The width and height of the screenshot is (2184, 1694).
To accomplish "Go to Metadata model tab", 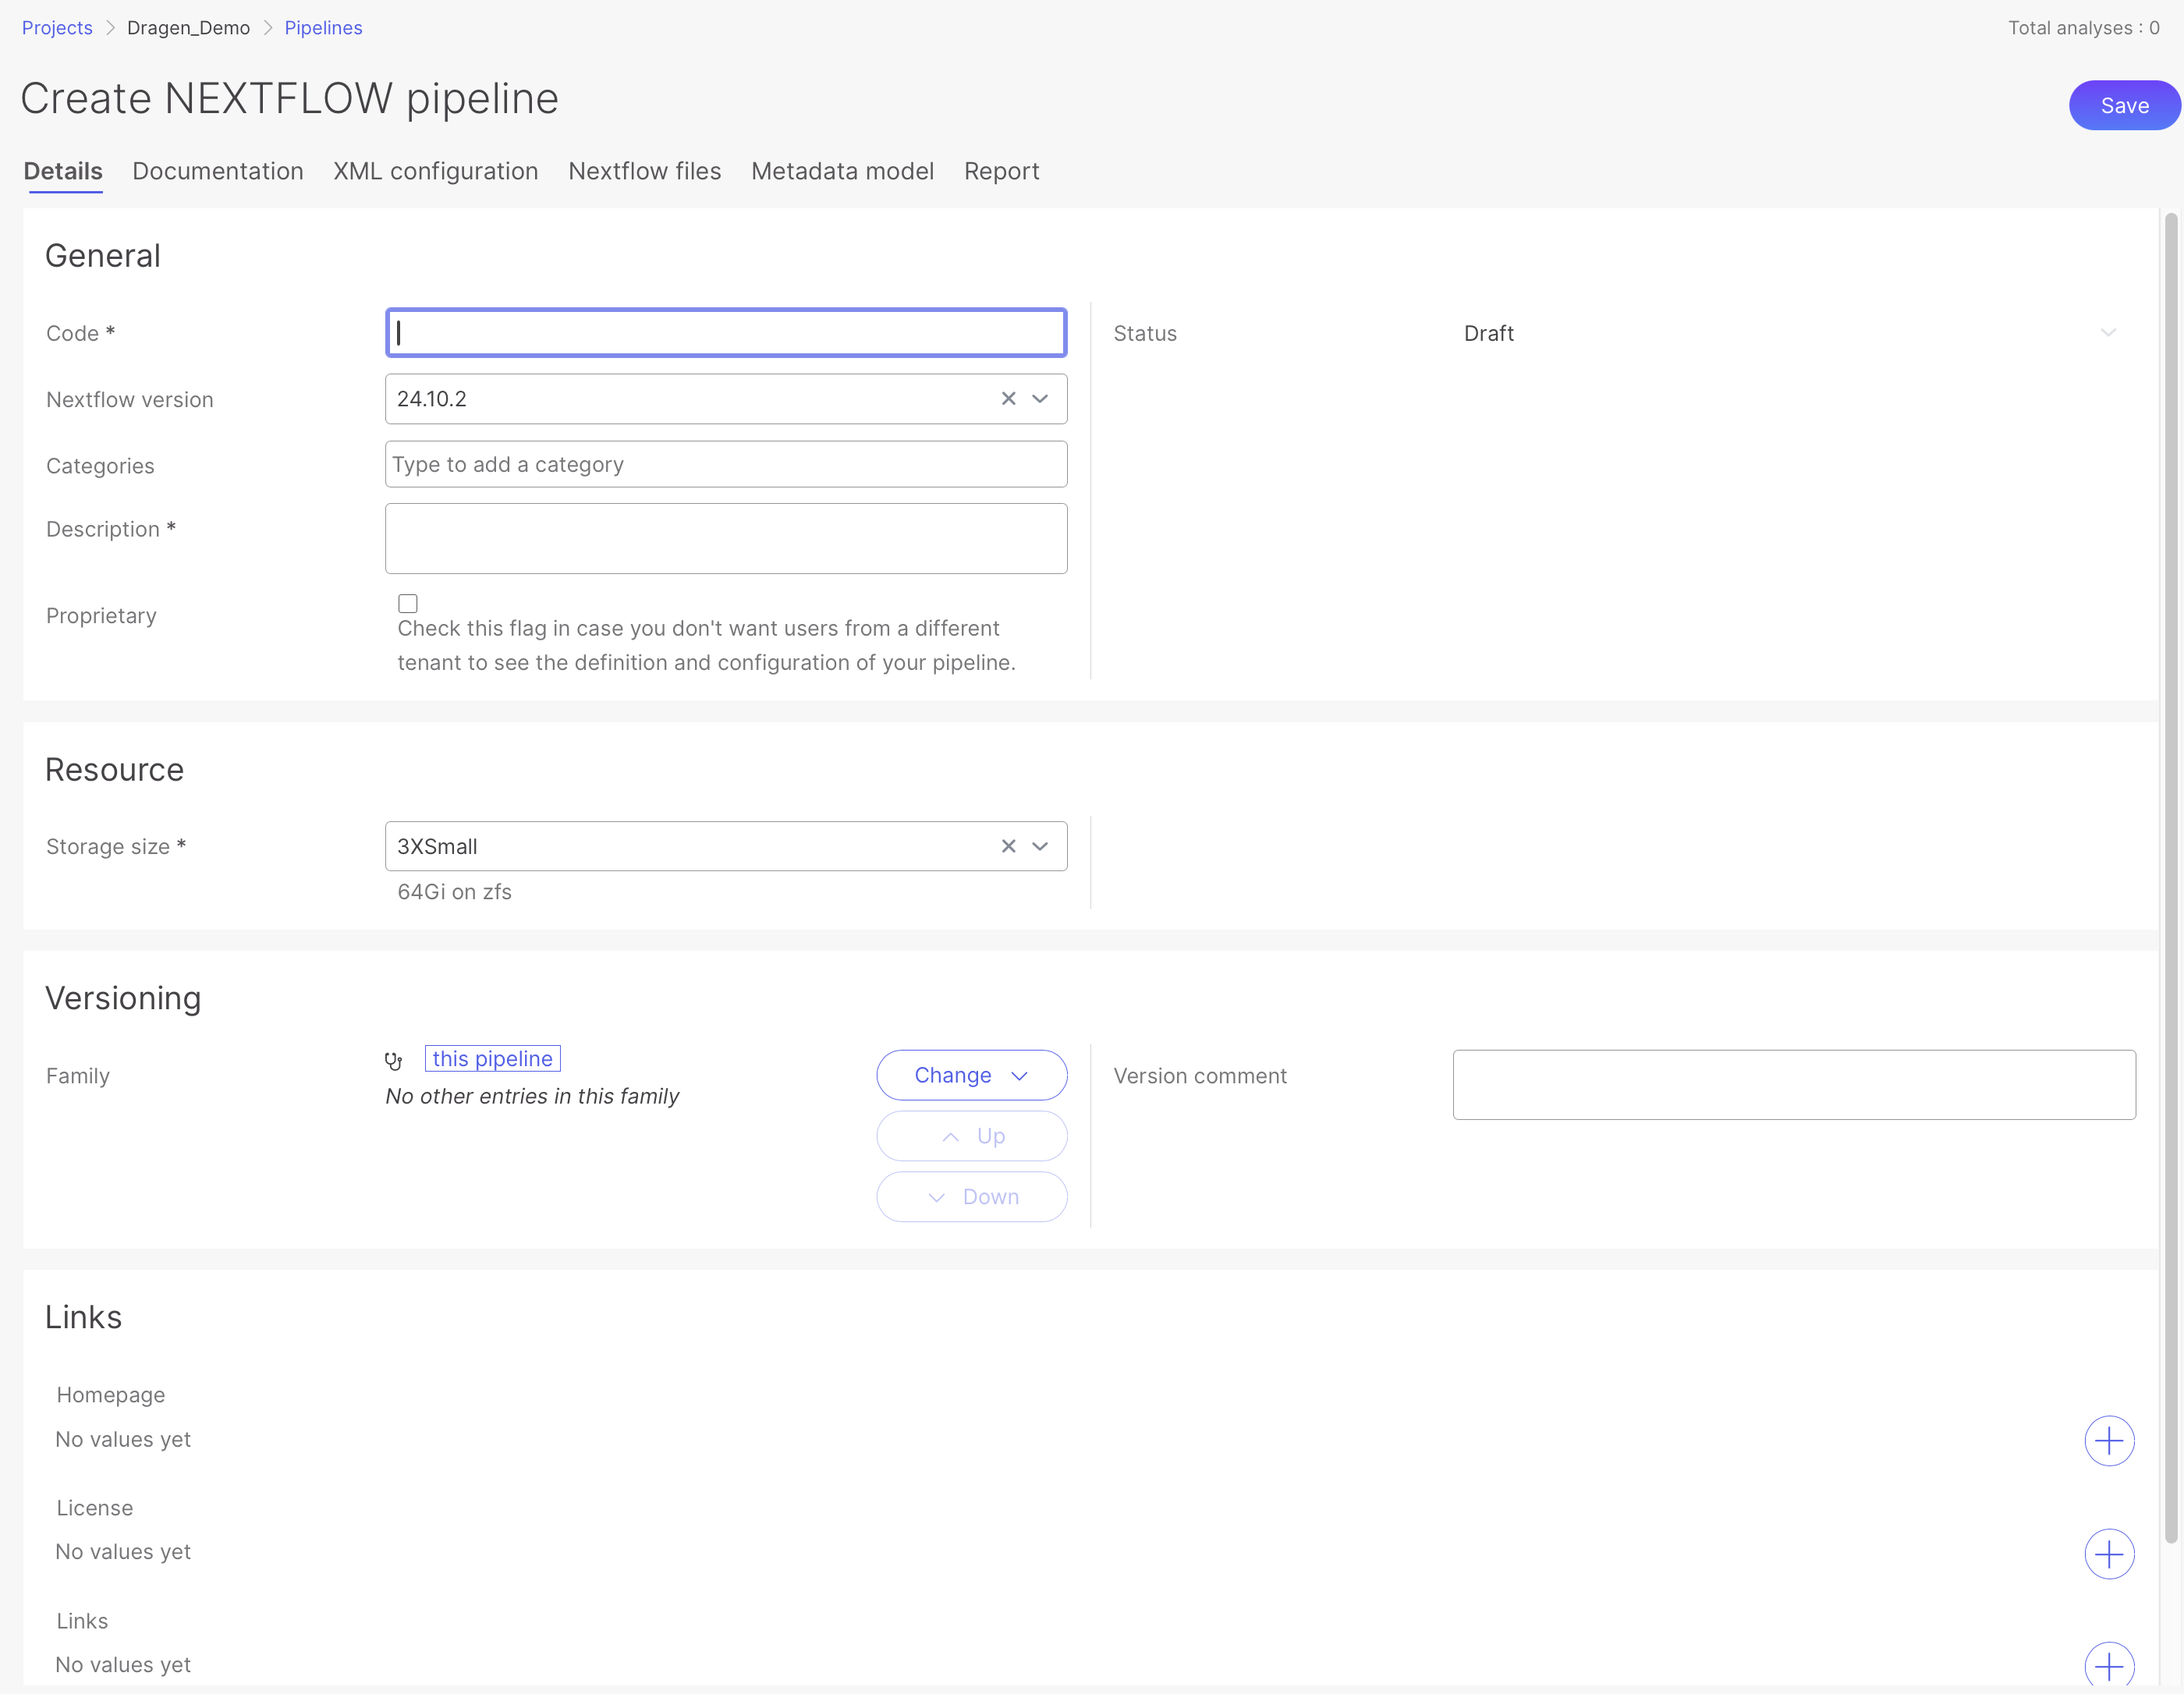I will tap(842, 171).
